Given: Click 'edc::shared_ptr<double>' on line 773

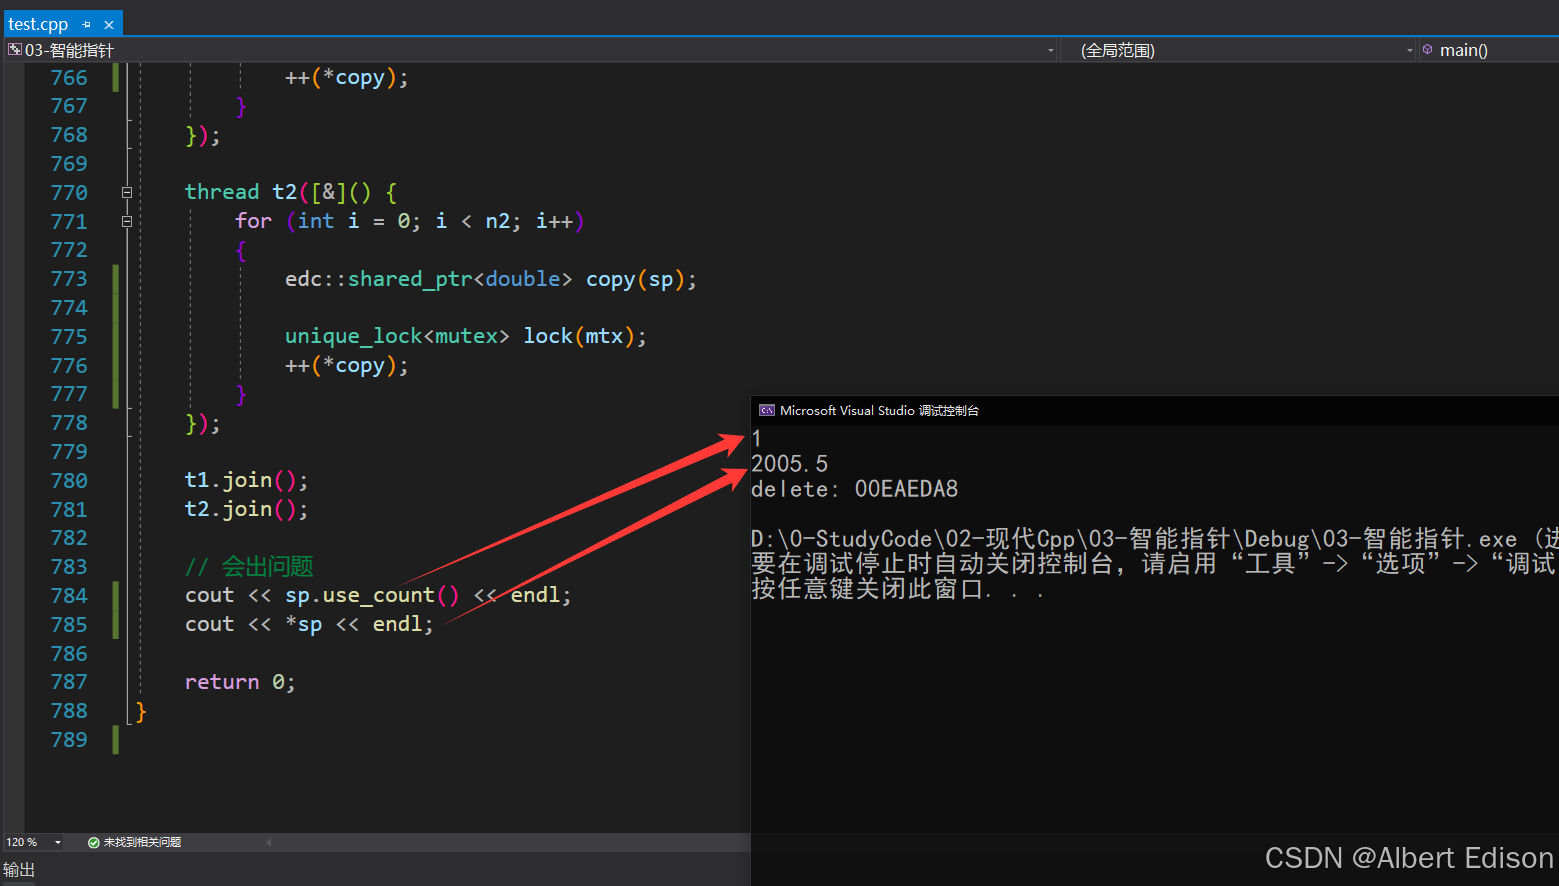Looking at the screenshot, I should (428, 279).
